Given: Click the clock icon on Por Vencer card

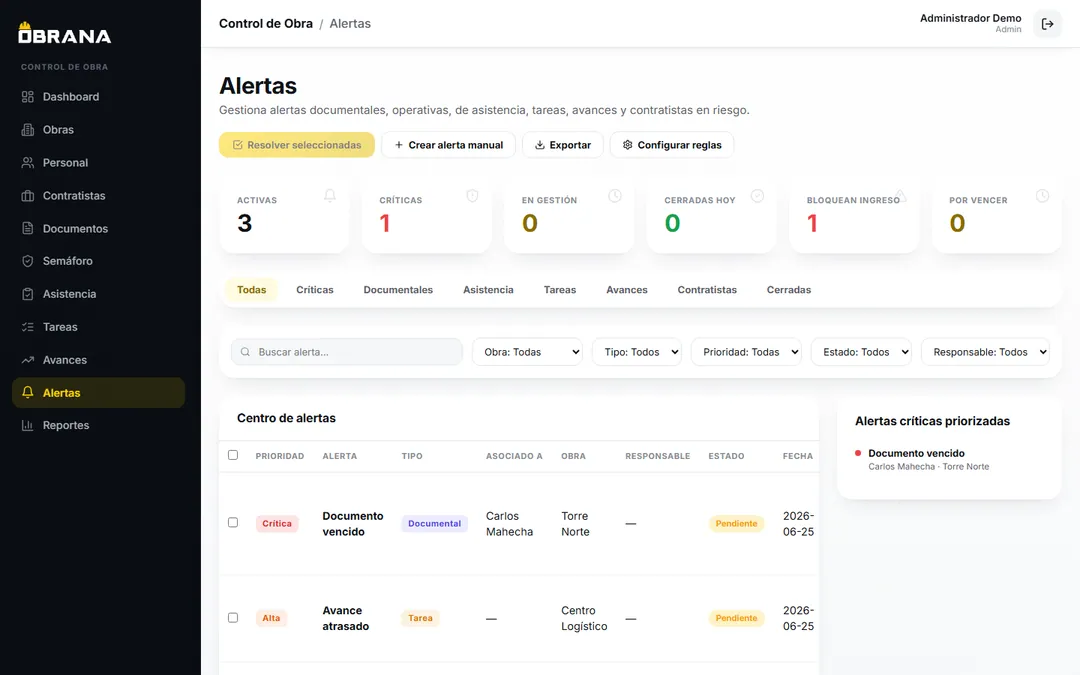Looking at the screenshot, I should tap(1043, 196).
